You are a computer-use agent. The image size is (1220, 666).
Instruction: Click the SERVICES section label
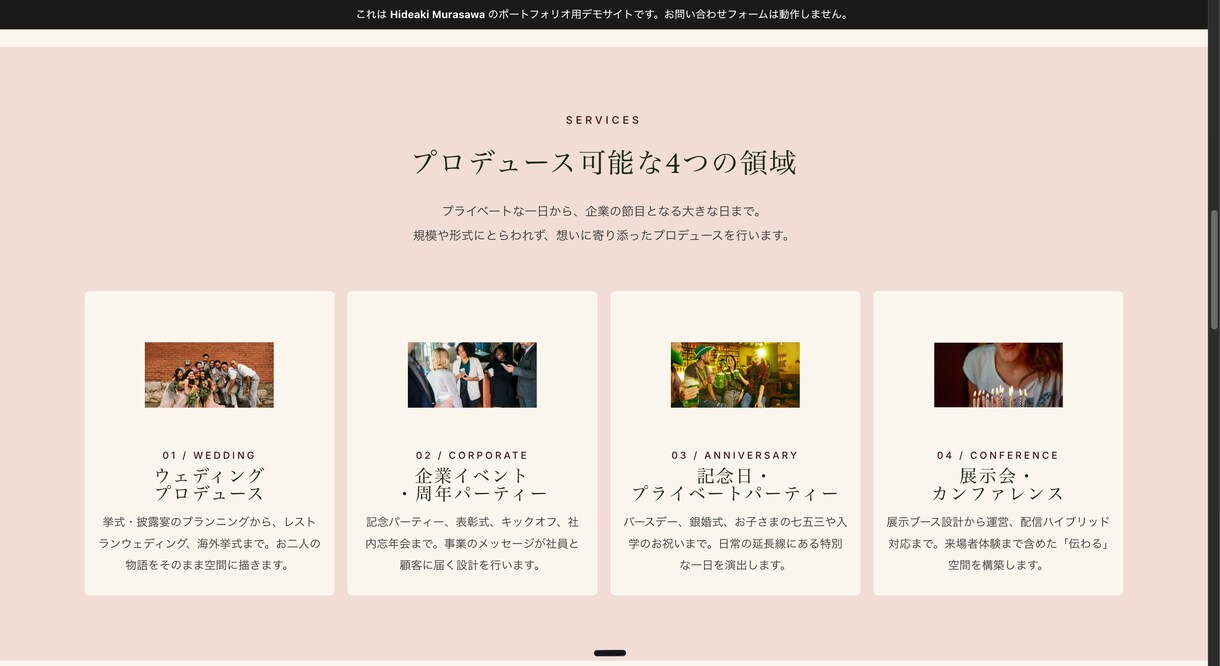(603, 120)
